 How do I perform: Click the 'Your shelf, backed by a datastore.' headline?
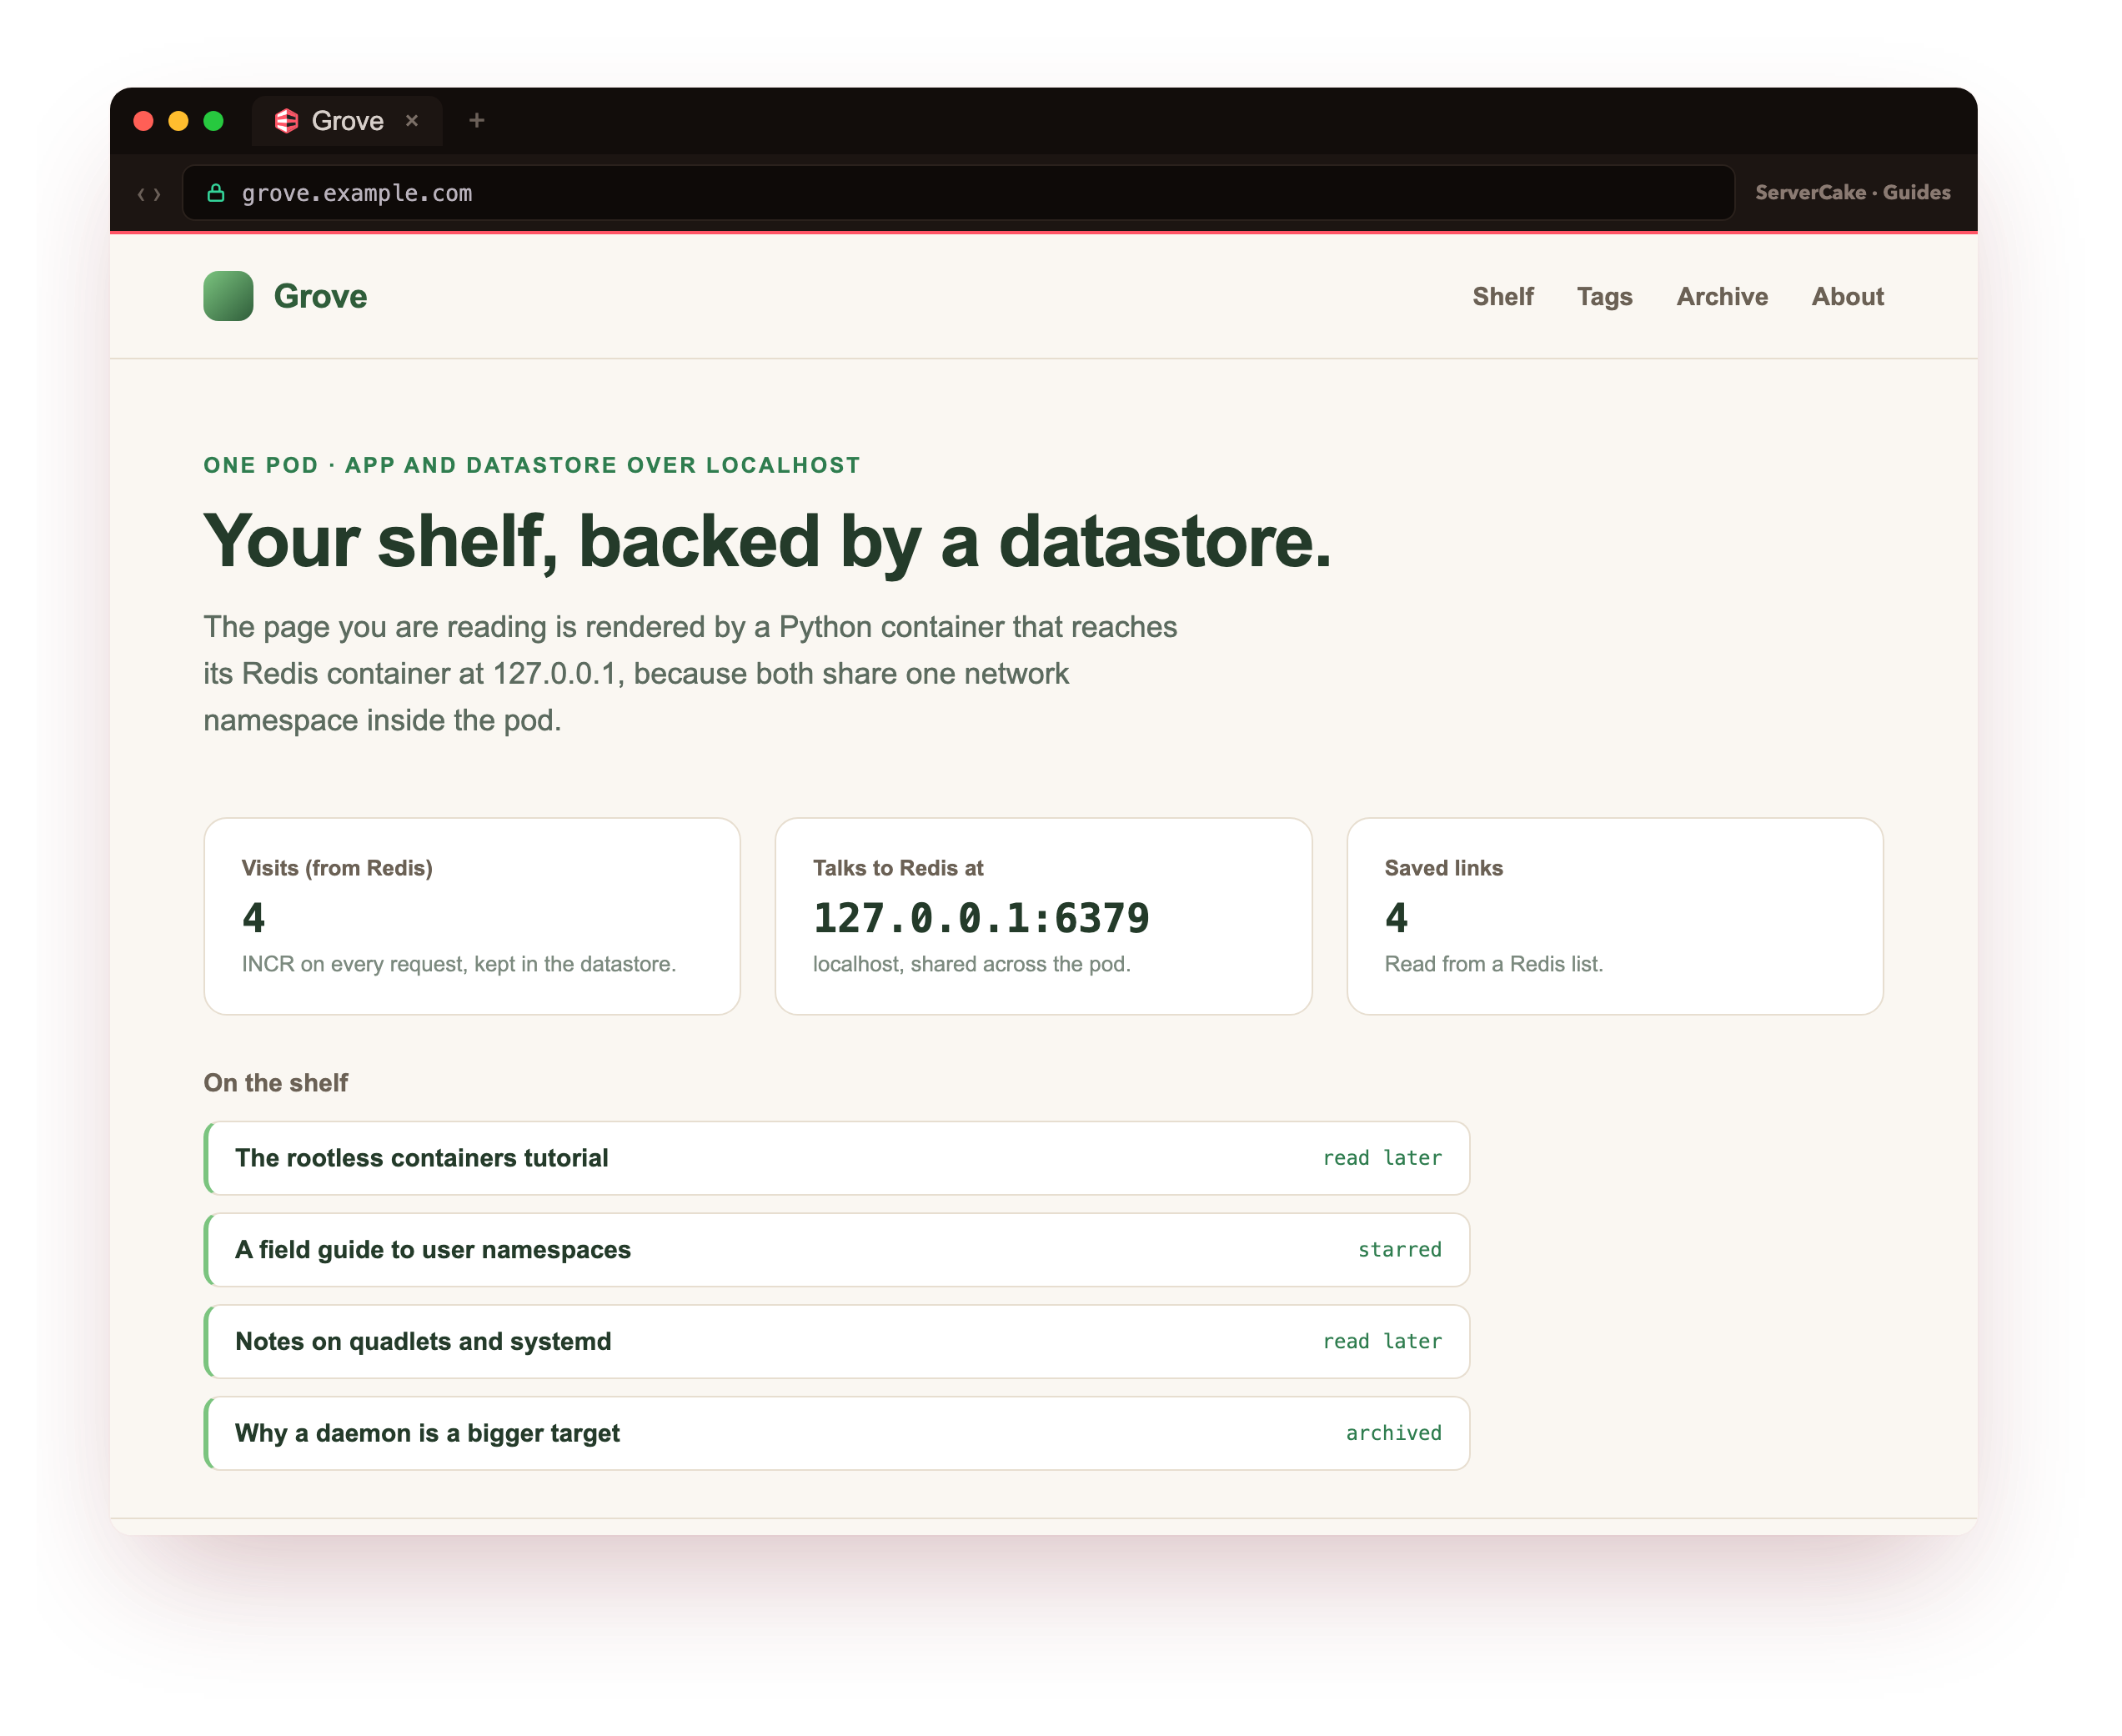(x=767, y=541)
